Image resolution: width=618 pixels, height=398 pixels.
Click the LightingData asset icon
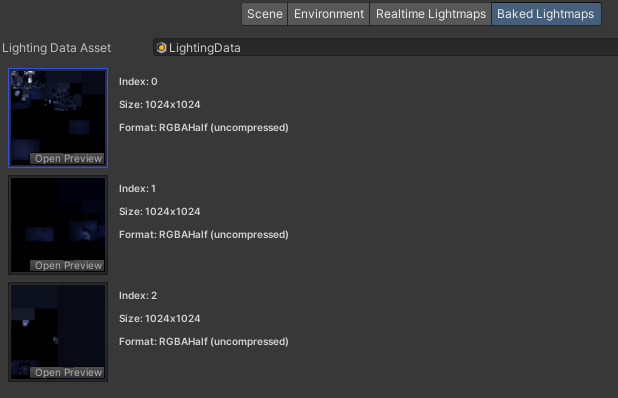(161, 48)
